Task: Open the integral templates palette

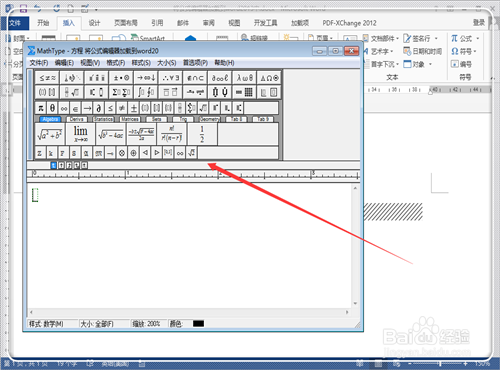Action: pyautogui.click(x=146, y=92)
